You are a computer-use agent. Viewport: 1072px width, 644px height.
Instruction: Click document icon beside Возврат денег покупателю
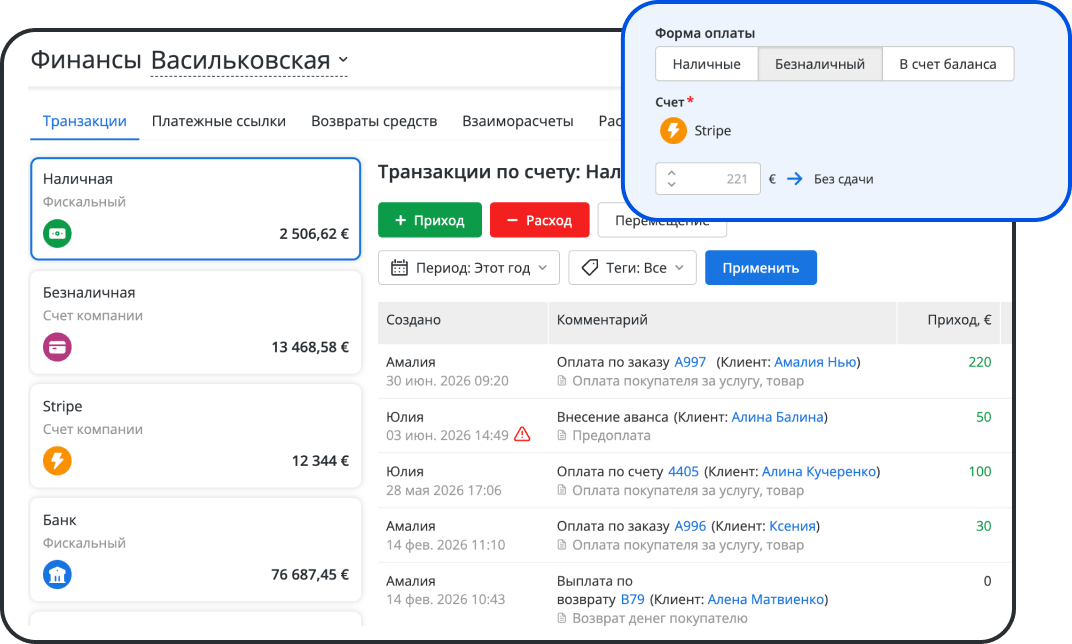[562, 618]
